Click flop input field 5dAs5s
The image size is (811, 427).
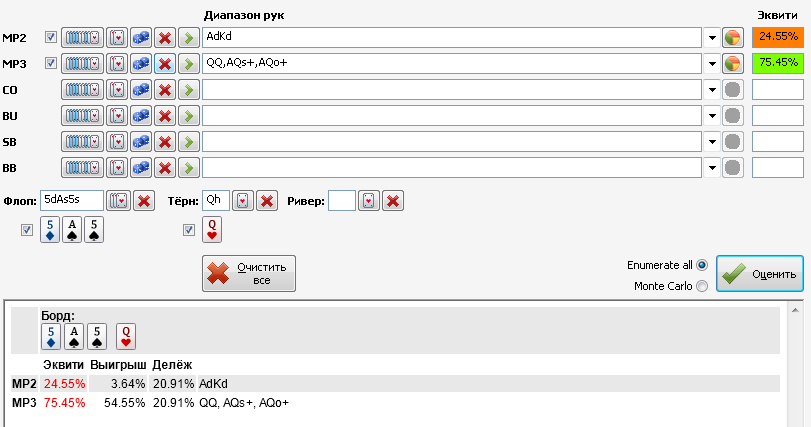pos(72,201)
